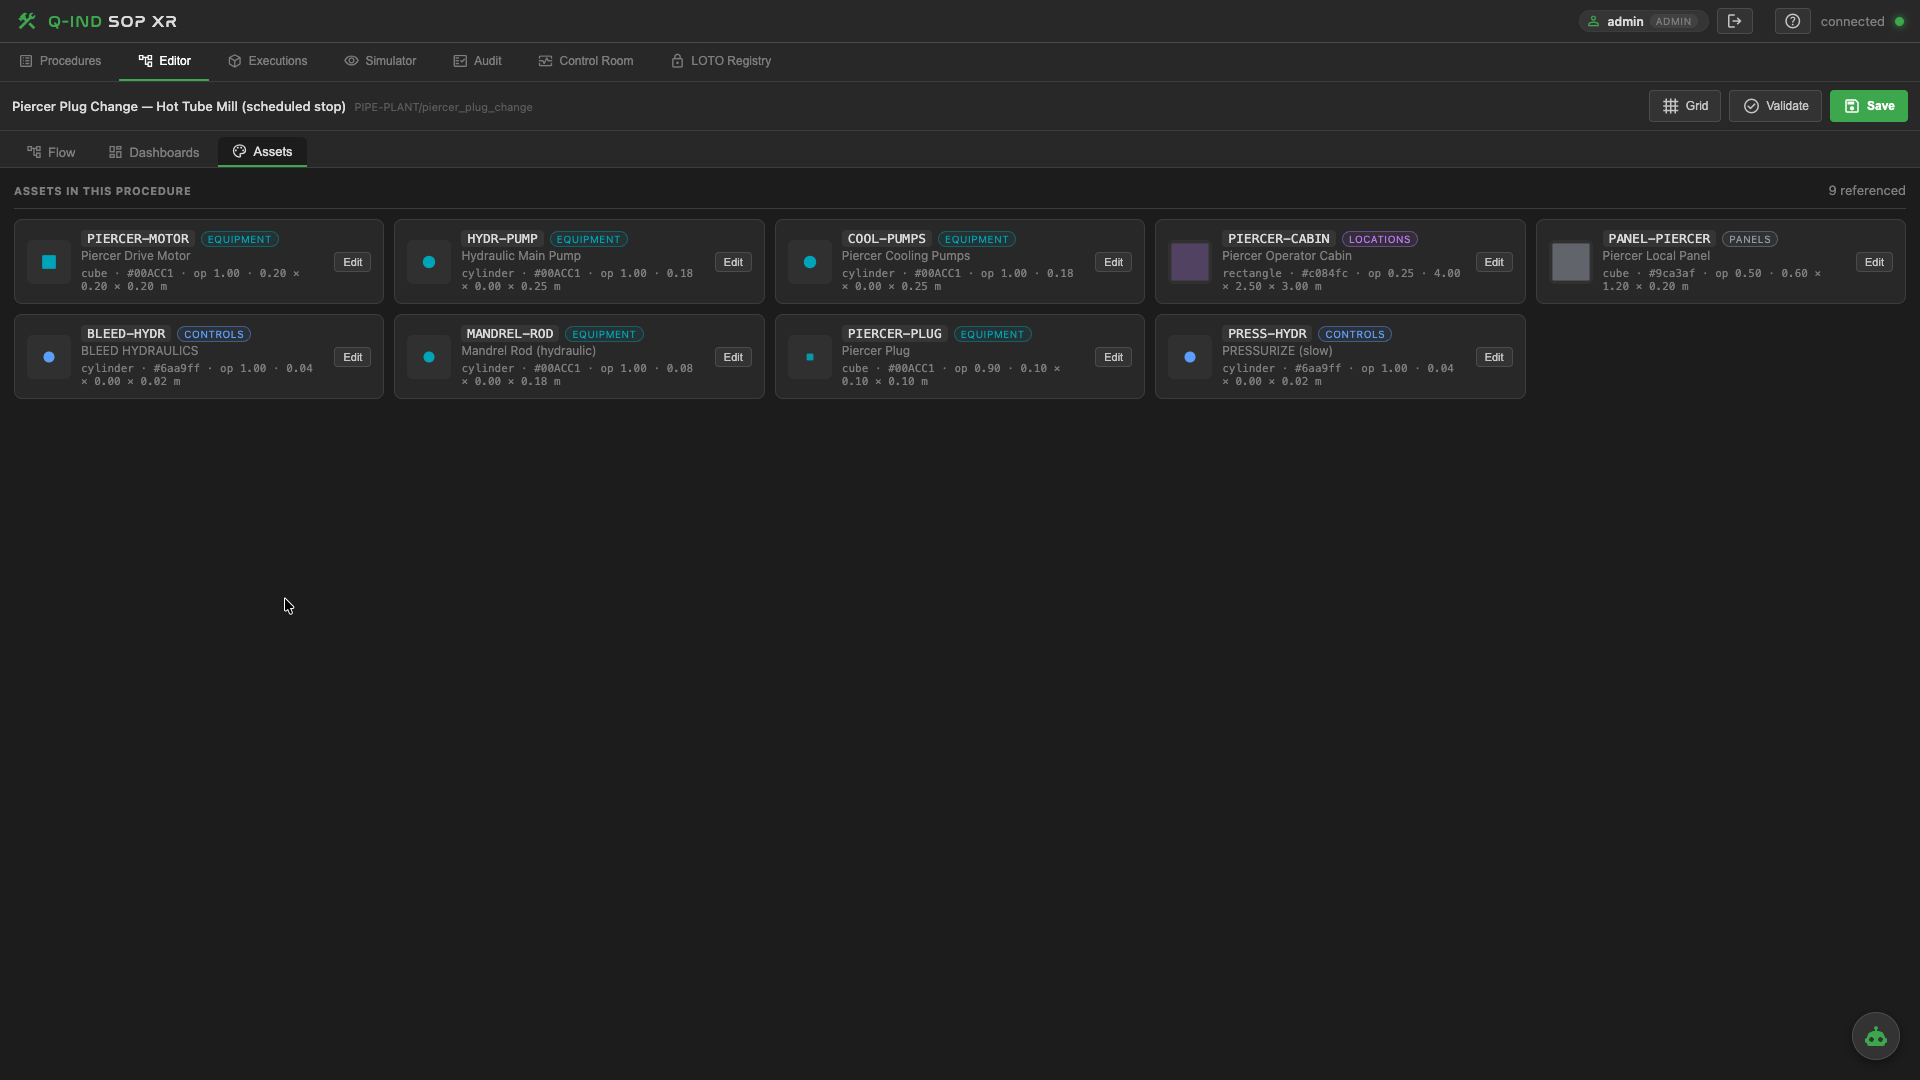The image size is (1920, 1080).
Task: Click MANDREL-ROD teal cylinder swatch
Action: 429,357
